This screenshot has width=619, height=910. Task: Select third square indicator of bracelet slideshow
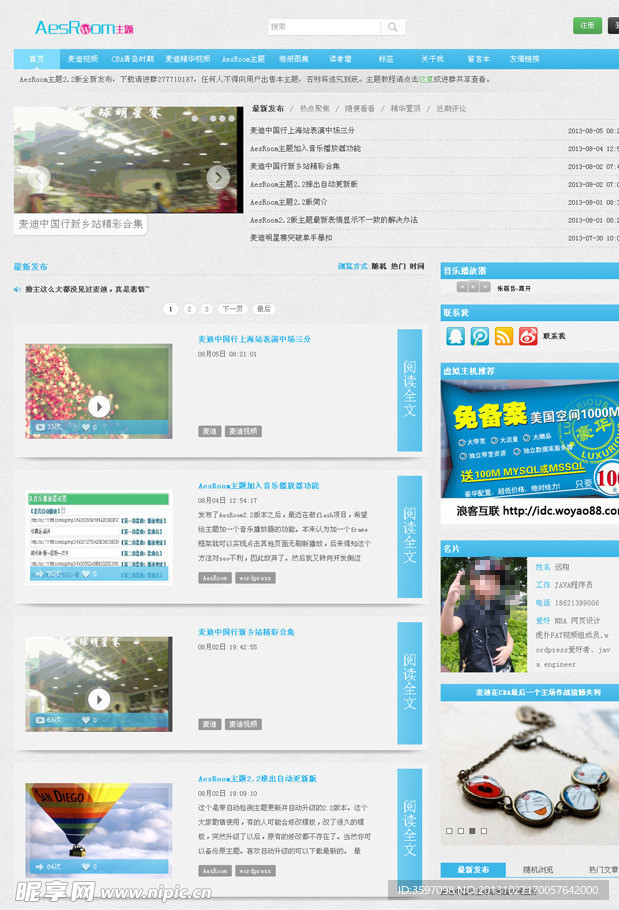(x=472, y=831)
